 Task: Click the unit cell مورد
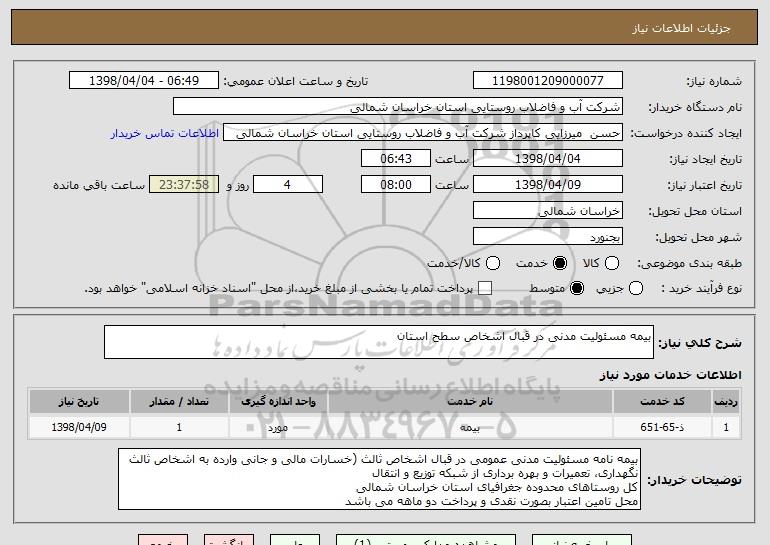(278, 427)
